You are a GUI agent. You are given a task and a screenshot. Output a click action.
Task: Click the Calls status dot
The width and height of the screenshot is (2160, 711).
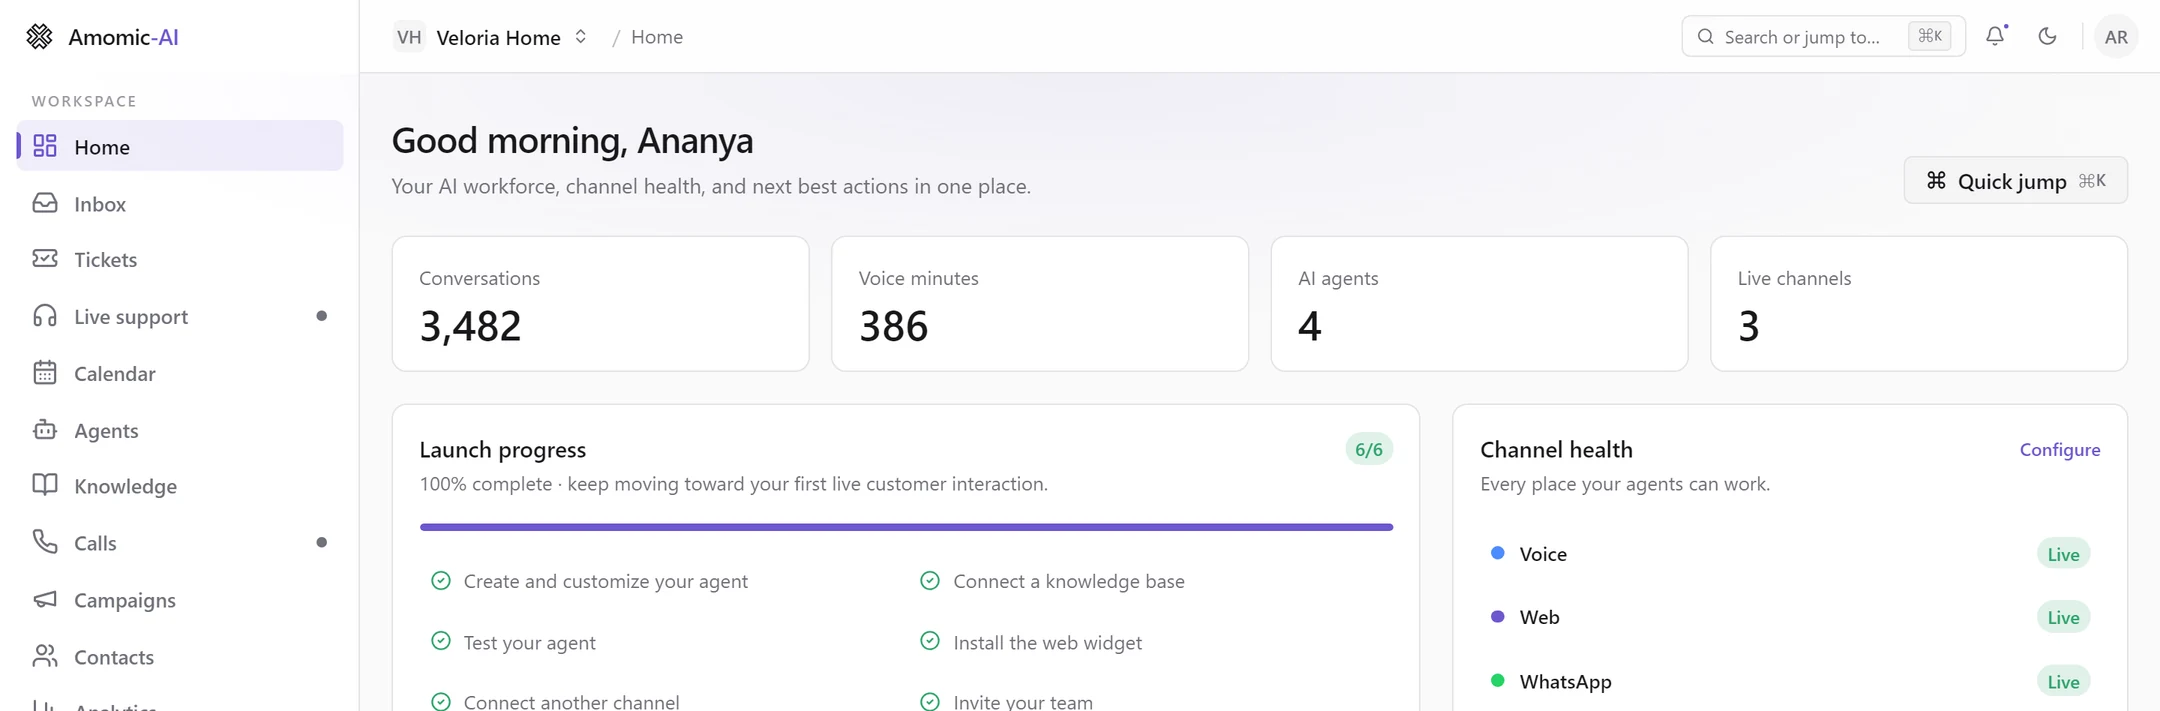tap(321, 542)
